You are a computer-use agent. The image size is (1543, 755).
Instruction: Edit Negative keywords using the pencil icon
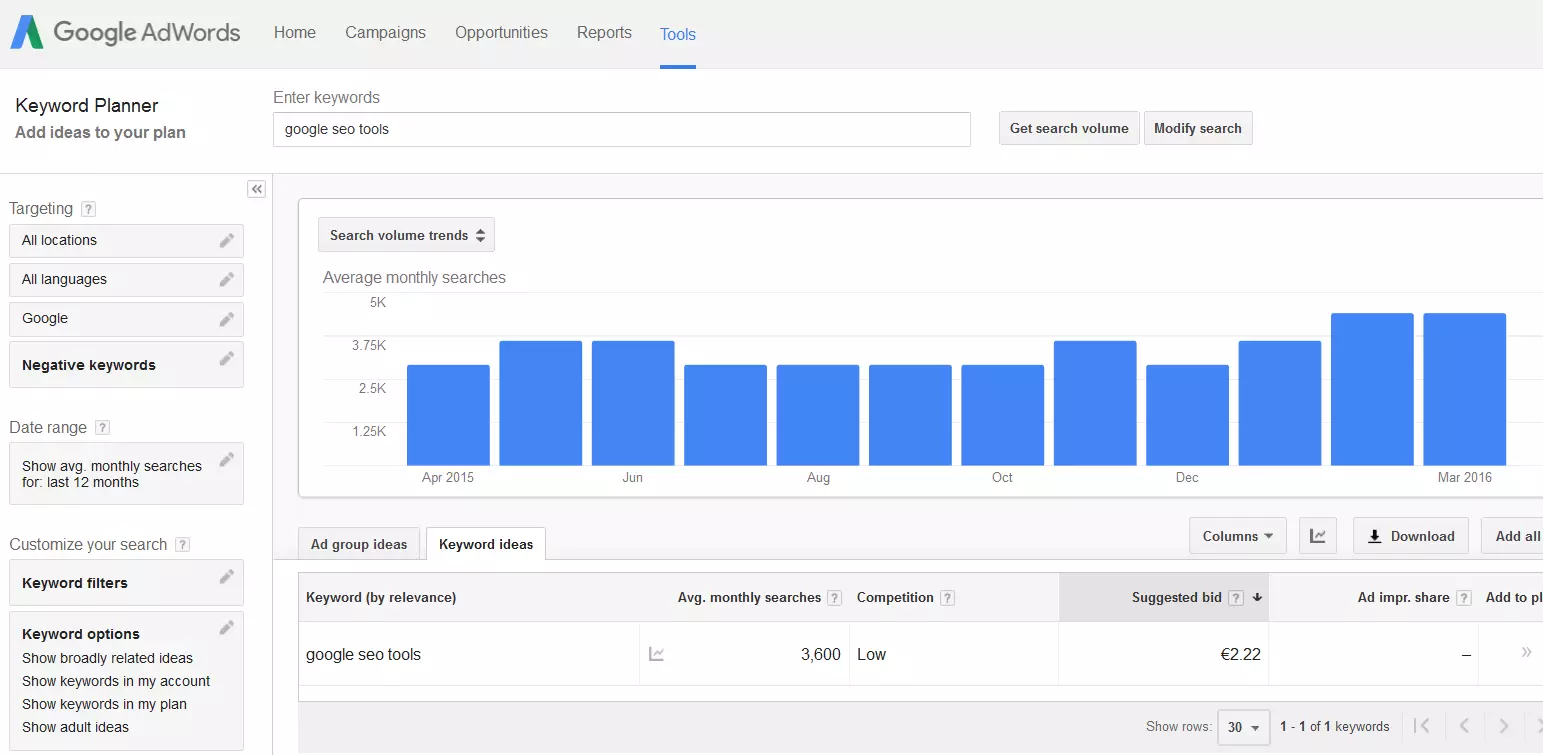coord(227,358)
